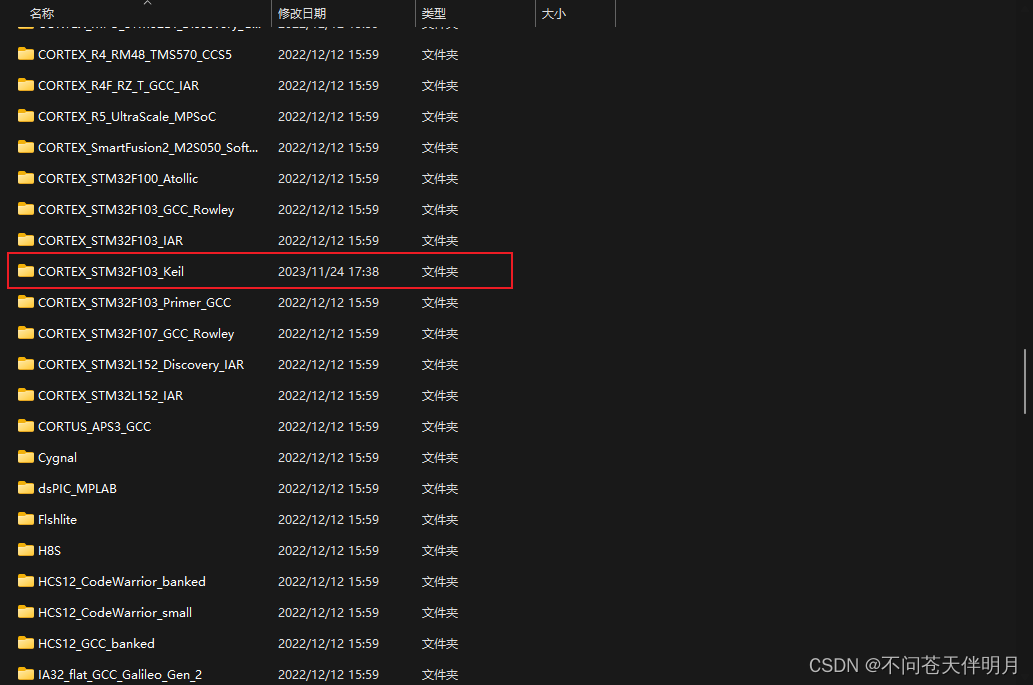This screenshot has height=685, width=1033.
Task: Click the modified date of CORTUS_APS3_GCC folder
Action: [328, 426]
